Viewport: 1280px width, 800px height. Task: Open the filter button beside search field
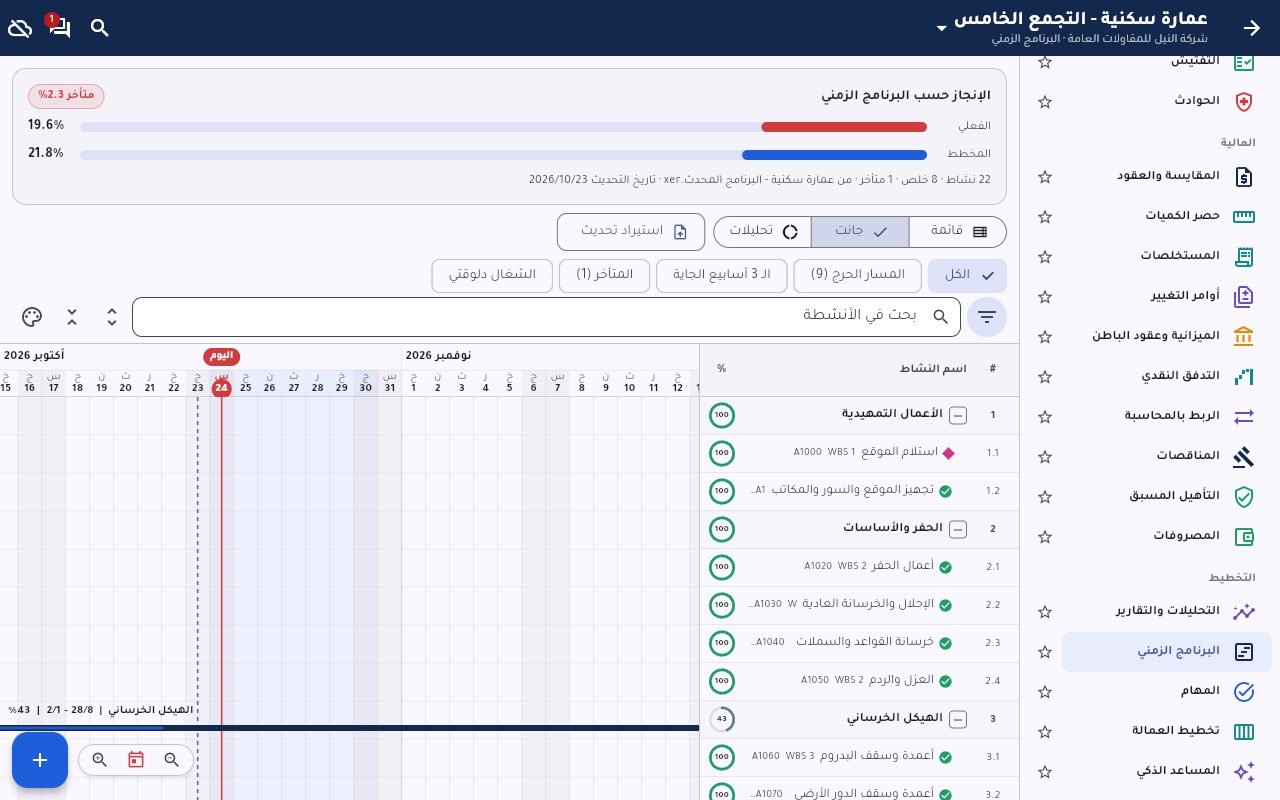point(987,317)
